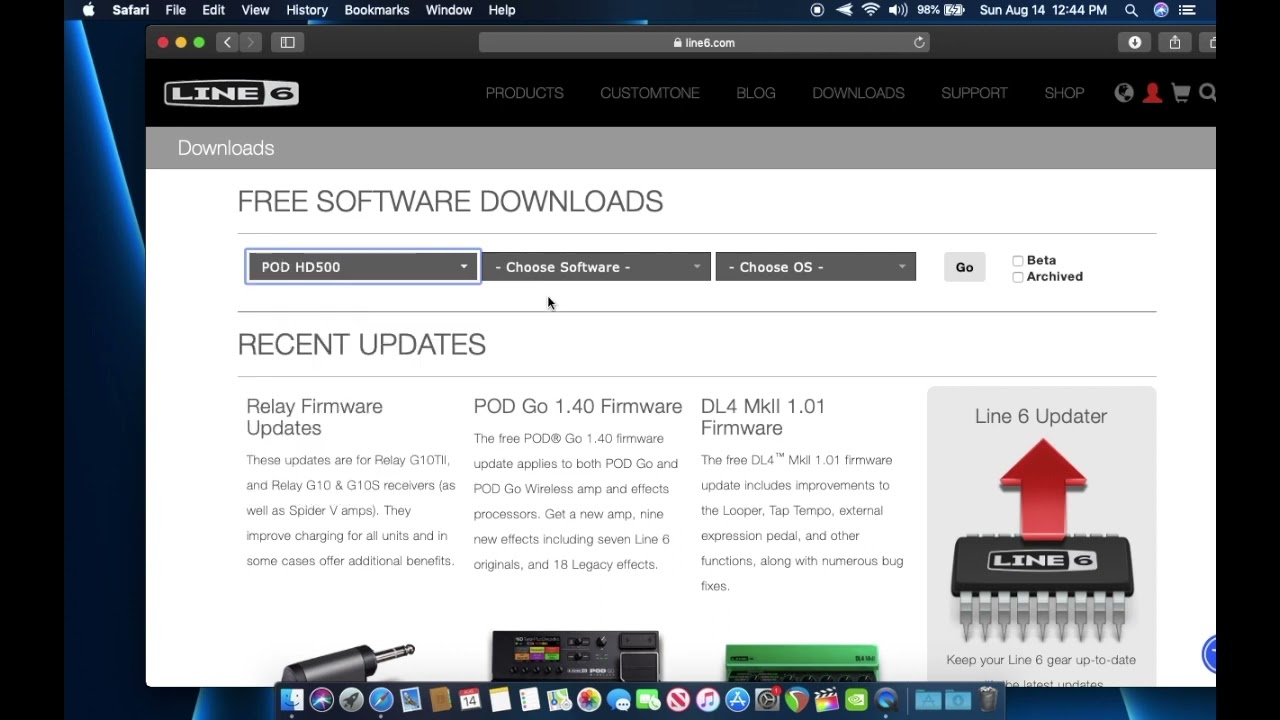Open the Safari menu
Screen dimensions: 1280x720
tap(130, 10)
